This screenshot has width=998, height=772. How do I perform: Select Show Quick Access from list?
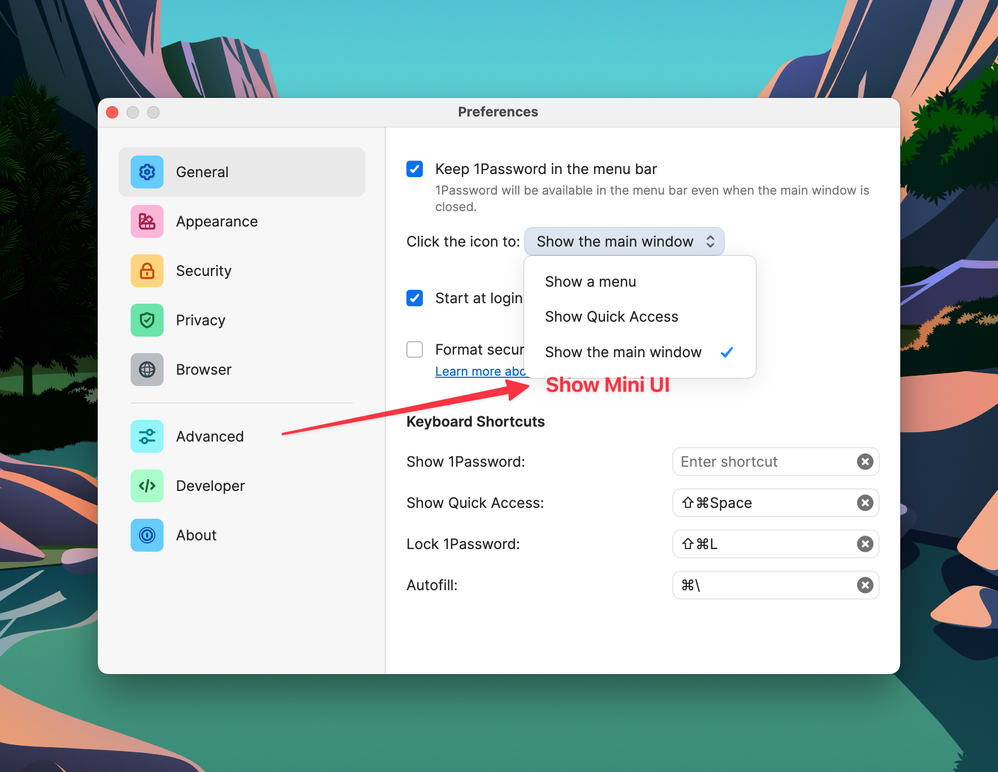[611, 317]
